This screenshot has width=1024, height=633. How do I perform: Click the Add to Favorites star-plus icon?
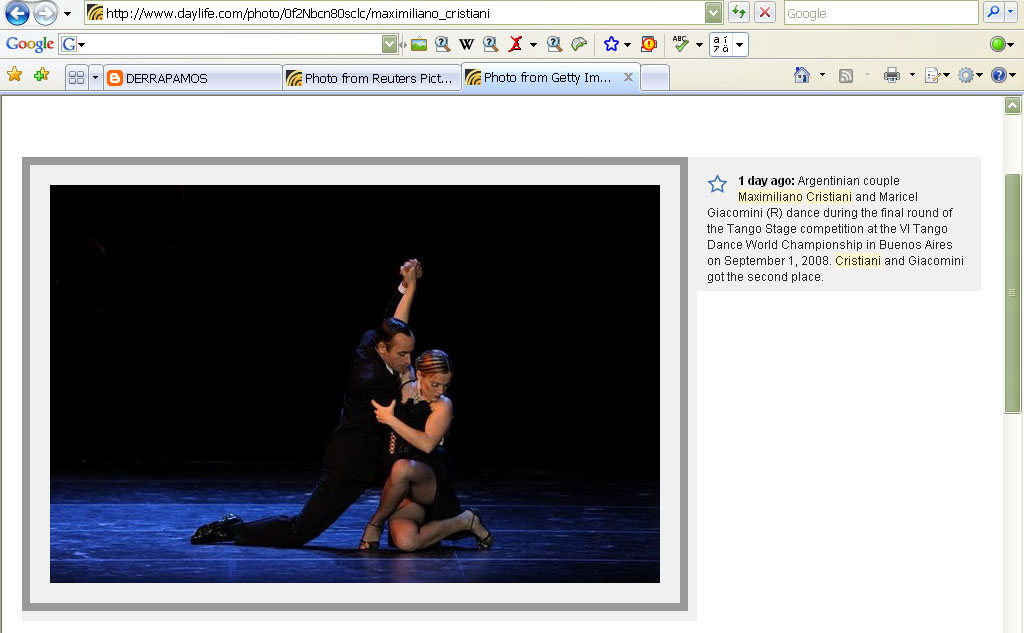[42, 75]
